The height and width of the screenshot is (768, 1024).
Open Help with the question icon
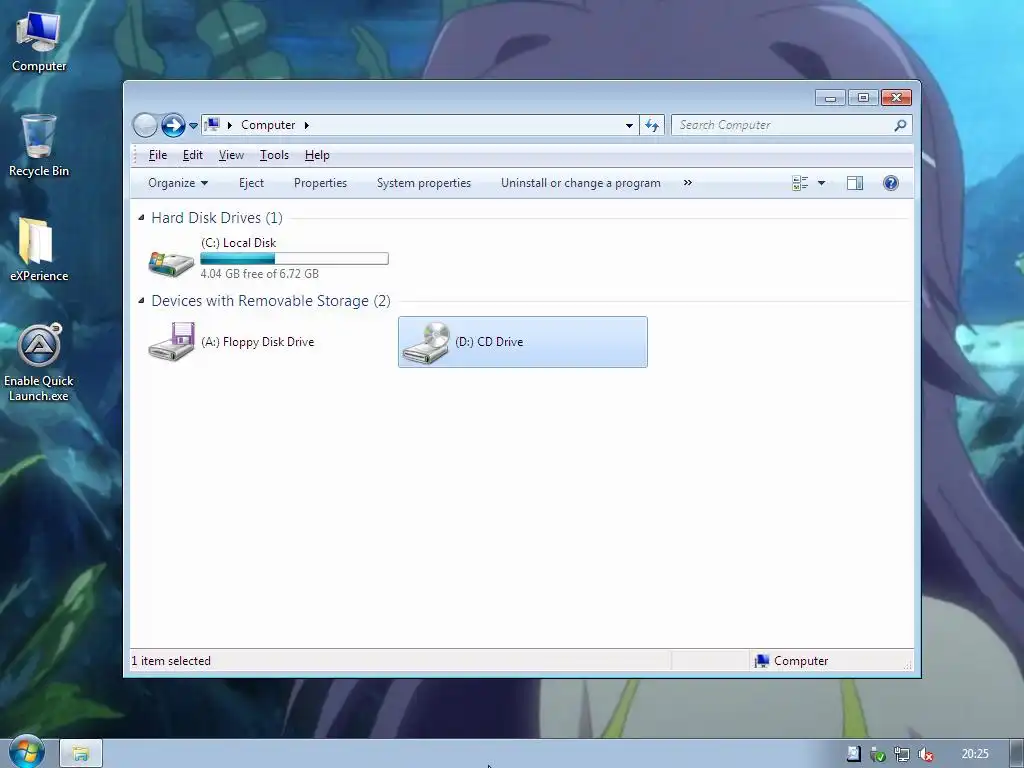[x=891, y=183]
